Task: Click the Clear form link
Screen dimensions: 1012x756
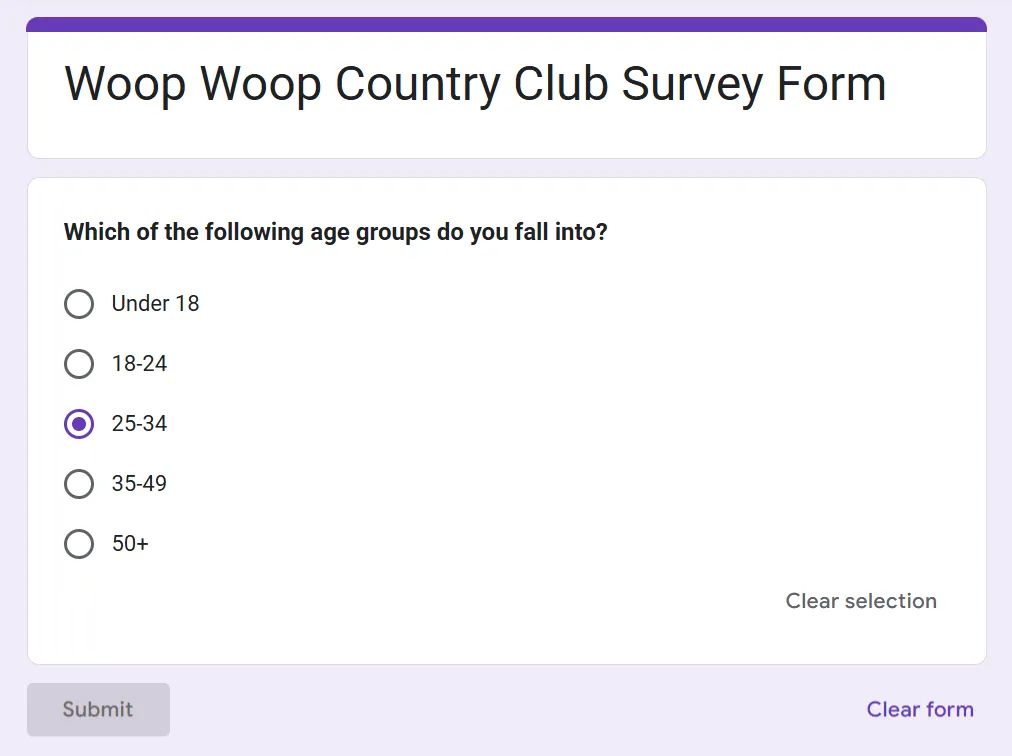Action: click(x=919, y=709)
